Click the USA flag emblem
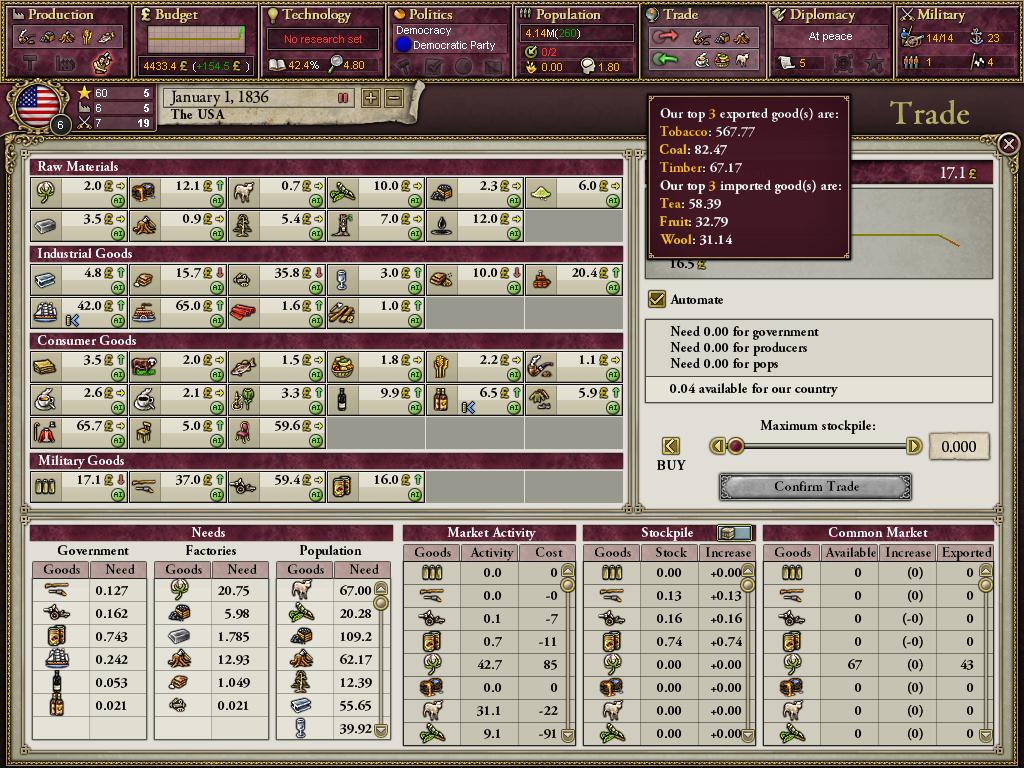1024x768 pixels. coord(37,106)
